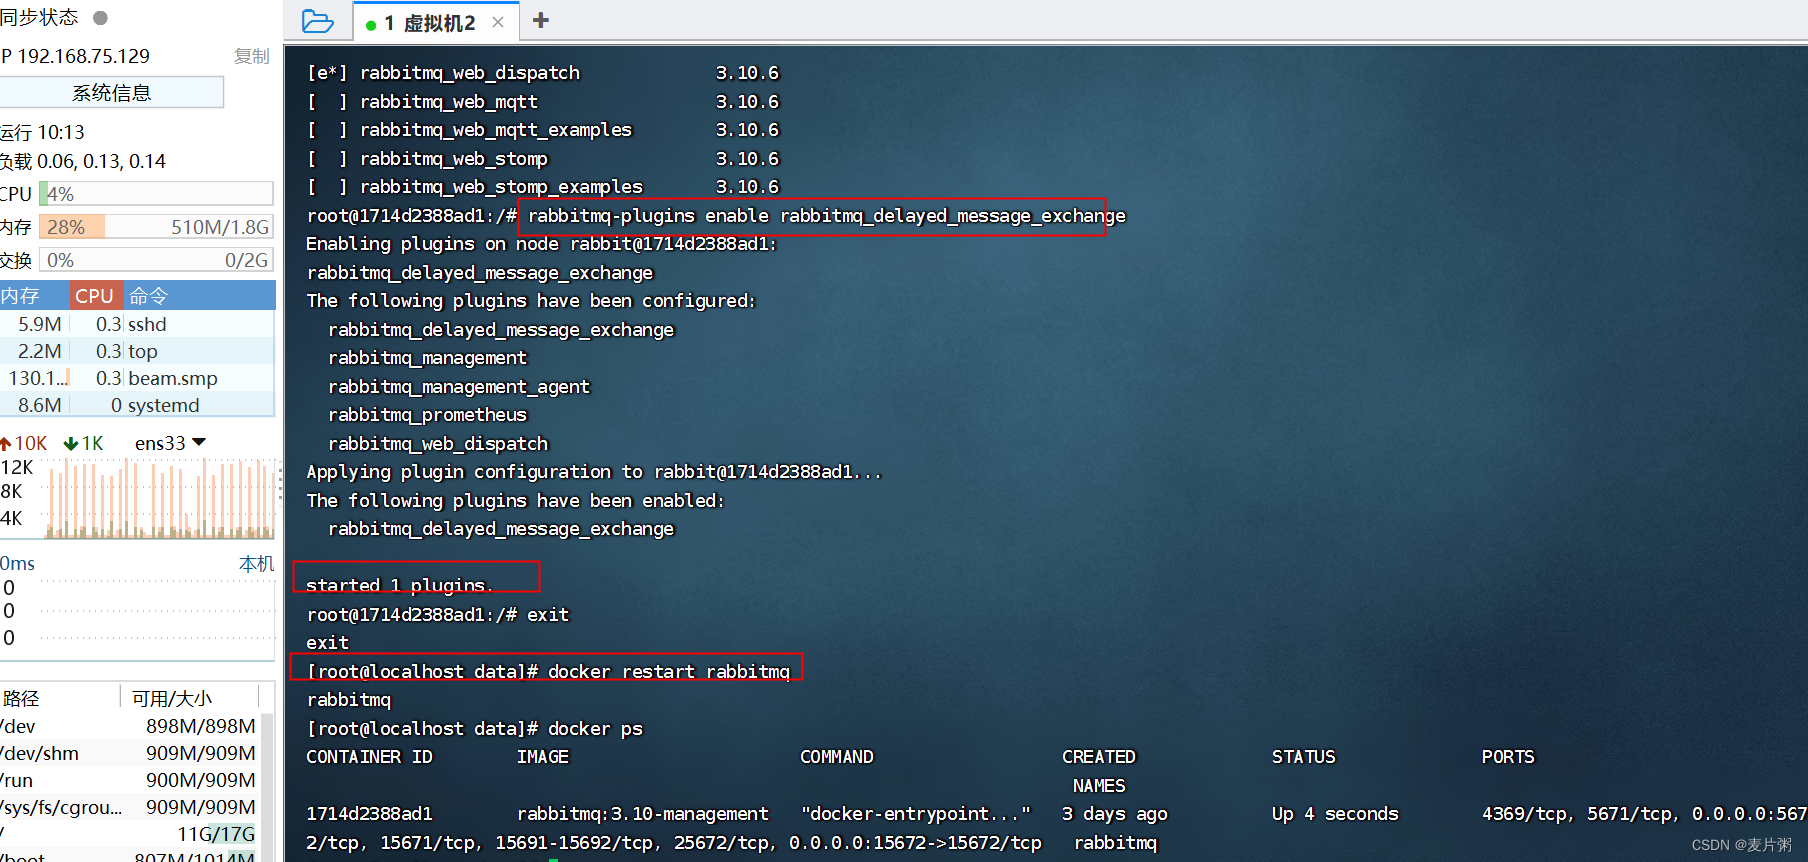Click the CPU usage 4% bar

coord(156,194)
